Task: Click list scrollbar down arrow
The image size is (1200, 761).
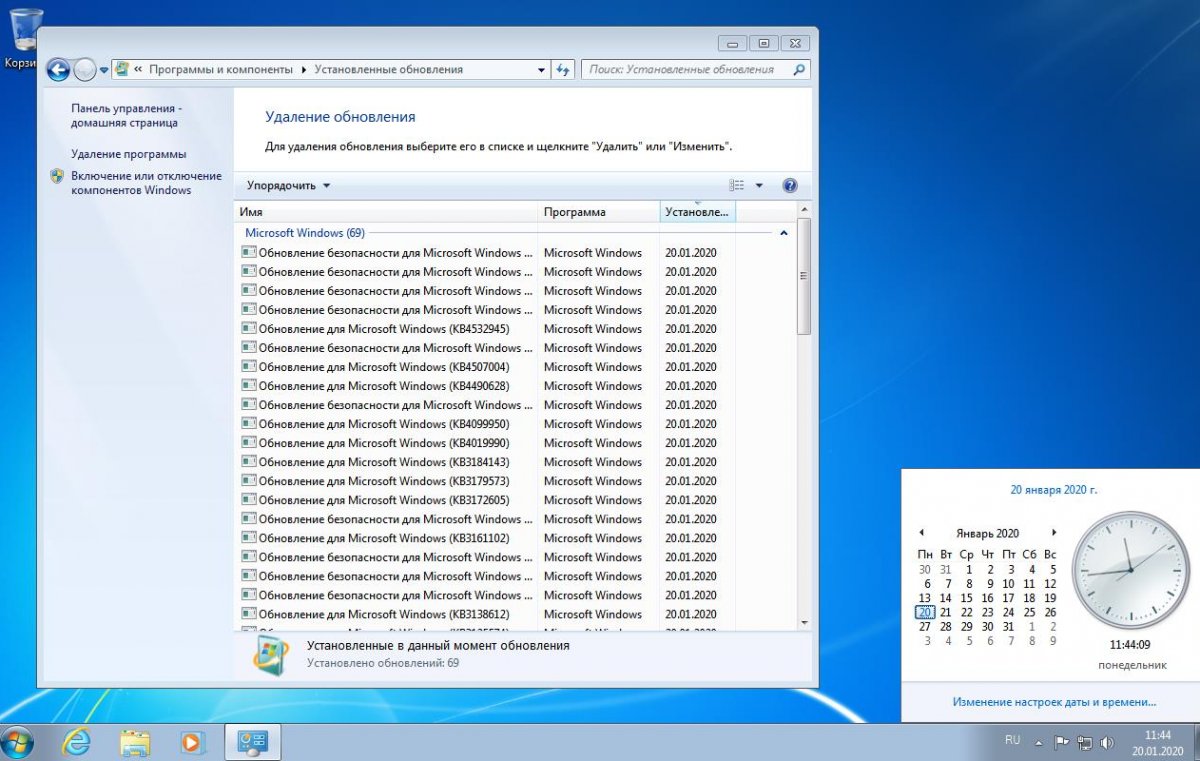Action: (804, 622)
